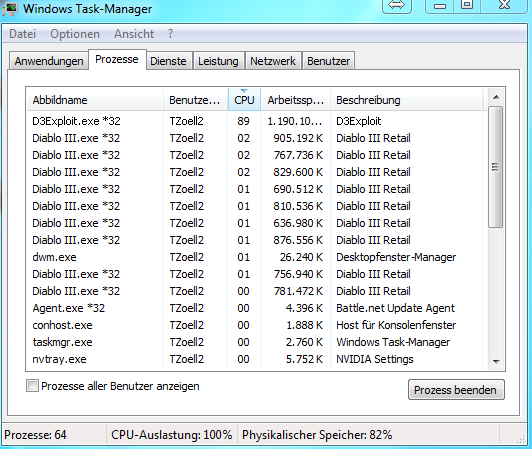532x456 pixels.
Task: Open the question mark help menu
Action: click(170, 34)
